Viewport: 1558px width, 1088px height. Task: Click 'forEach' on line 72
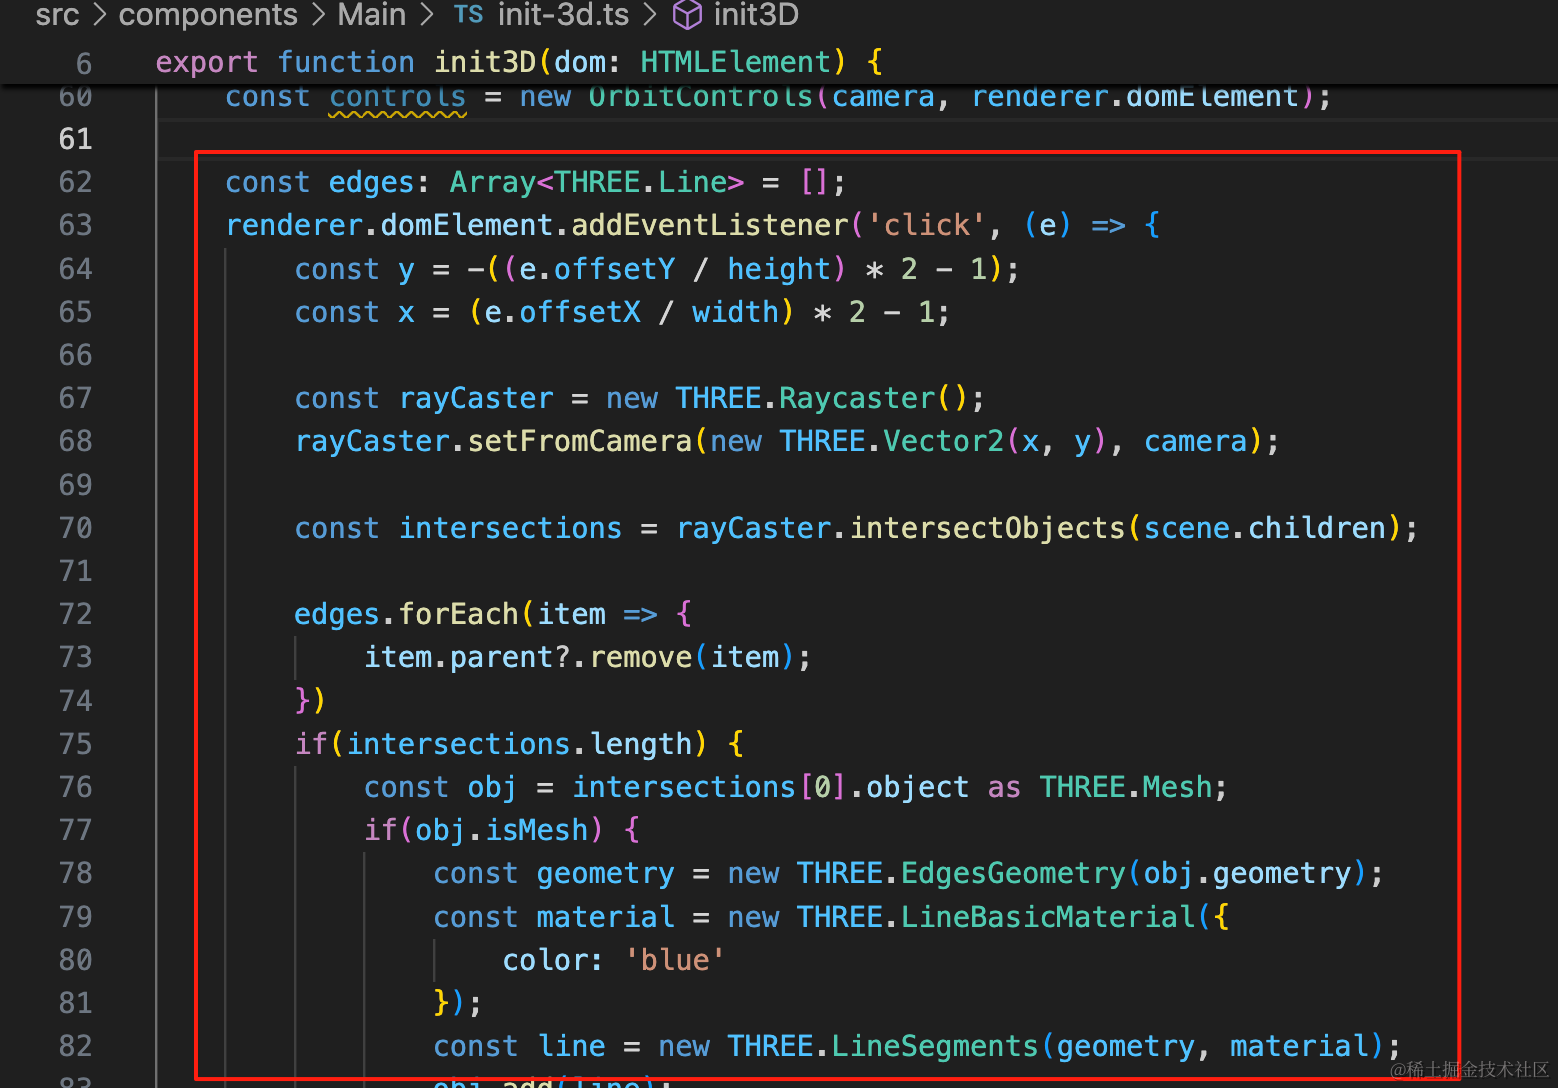point(458,614)
